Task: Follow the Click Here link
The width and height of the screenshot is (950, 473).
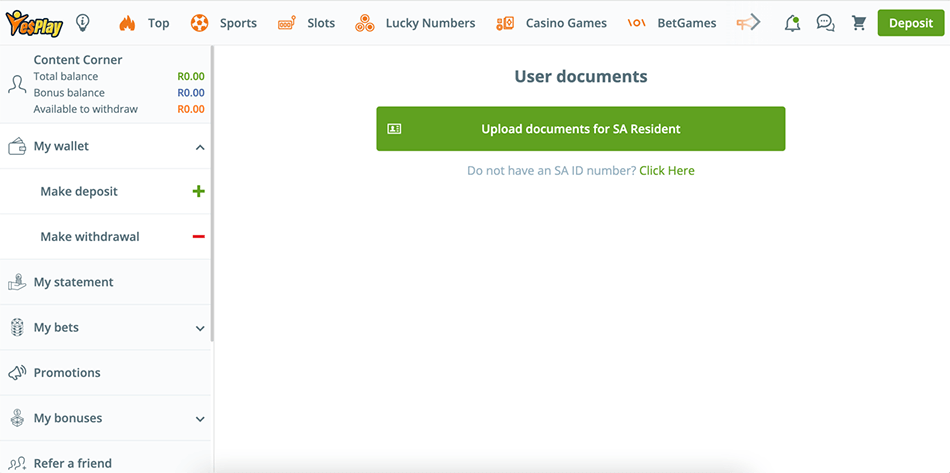Action: 666,171
